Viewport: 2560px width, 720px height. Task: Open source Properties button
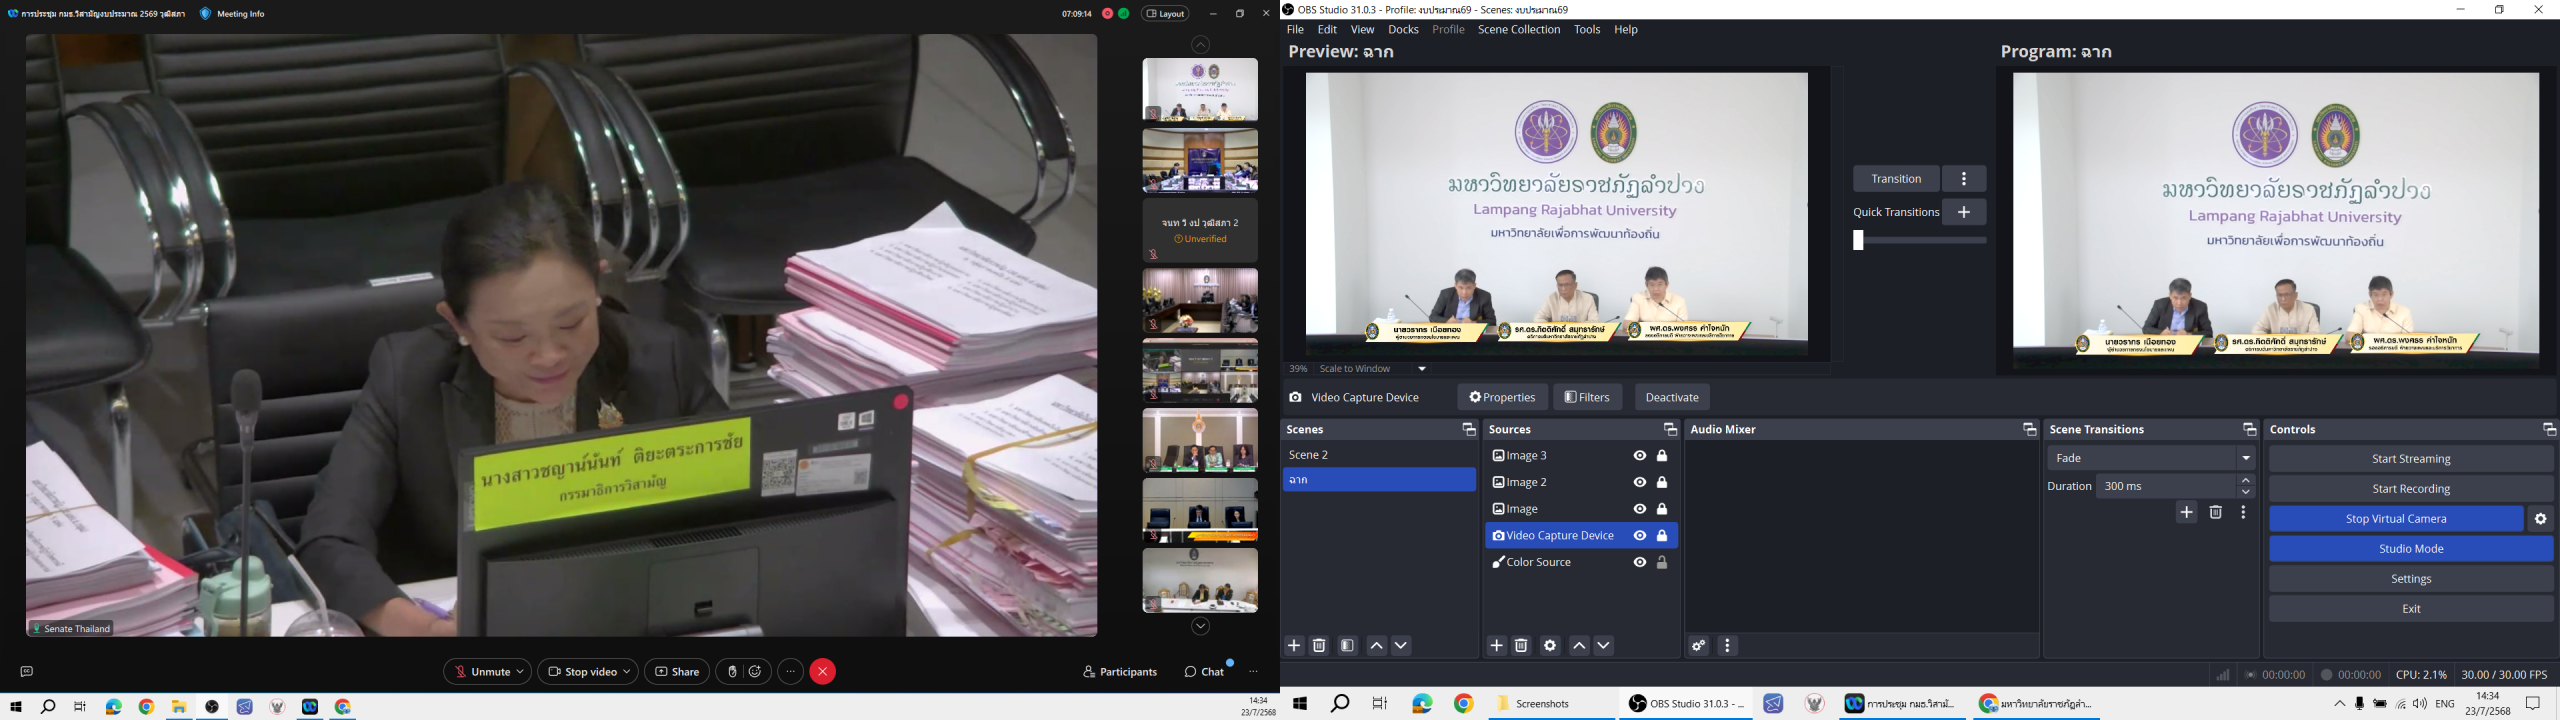[1502, 397]
